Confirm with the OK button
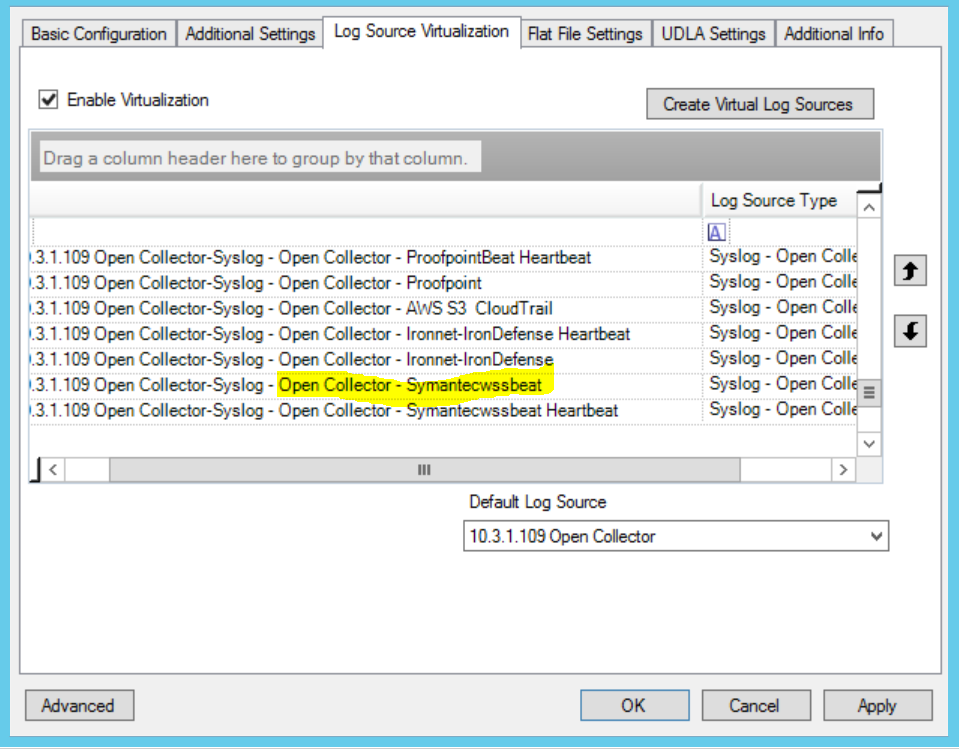The image size is (959, 749). [x=633, y=705]
